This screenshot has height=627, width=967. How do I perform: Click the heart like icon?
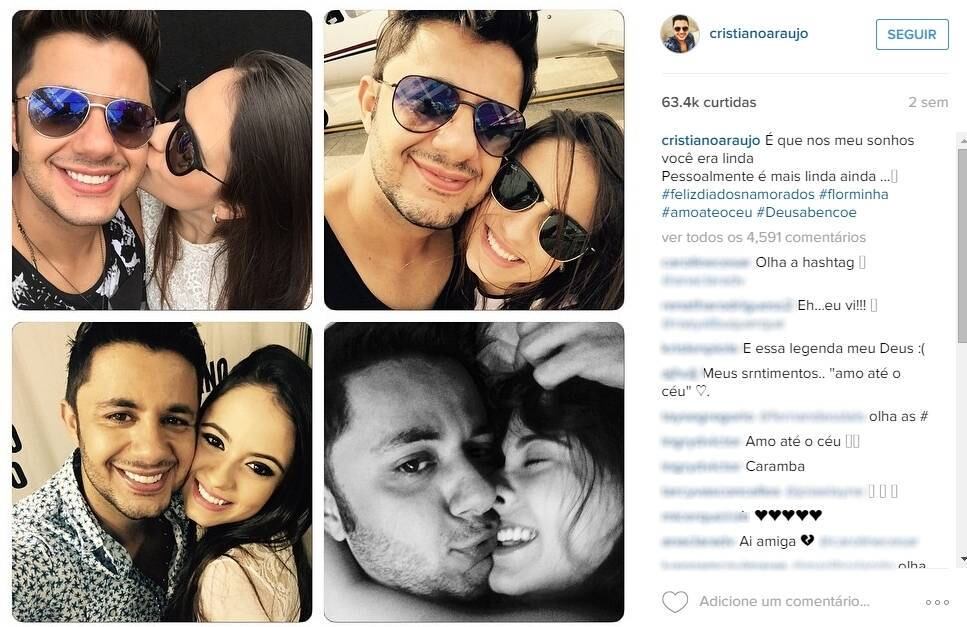click(x=674, y=602)
